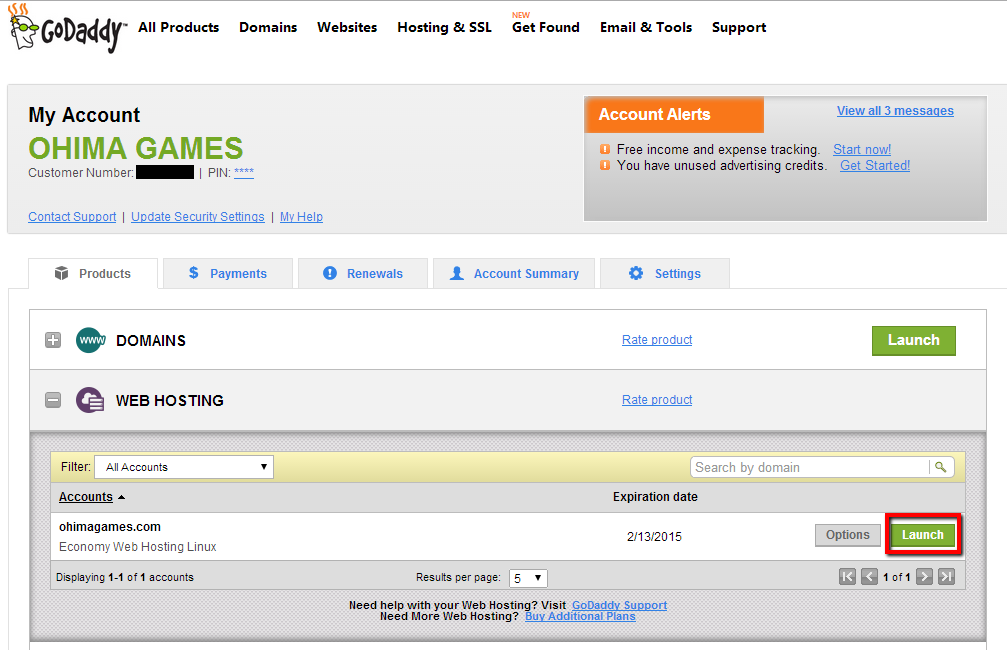Reveal the PIN link
This screenshot has width=1007, height=650.
click(x=243, y=172)
